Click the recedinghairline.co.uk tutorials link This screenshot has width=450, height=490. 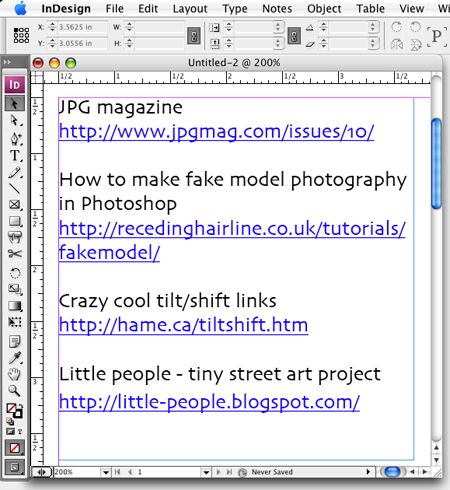(x=232, y=240)
